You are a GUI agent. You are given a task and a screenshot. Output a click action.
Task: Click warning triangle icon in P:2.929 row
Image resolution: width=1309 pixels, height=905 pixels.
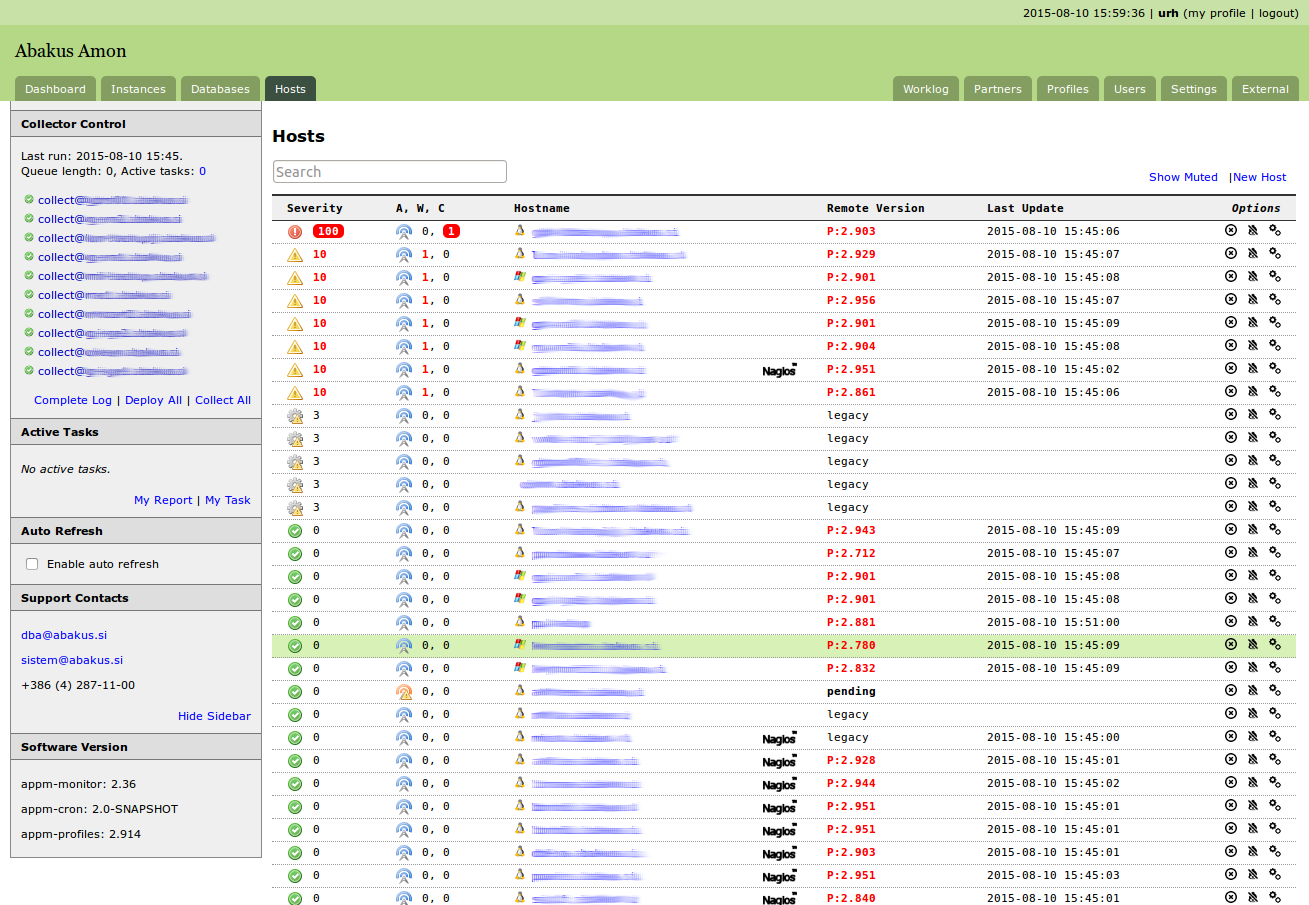tap(295, 254)
